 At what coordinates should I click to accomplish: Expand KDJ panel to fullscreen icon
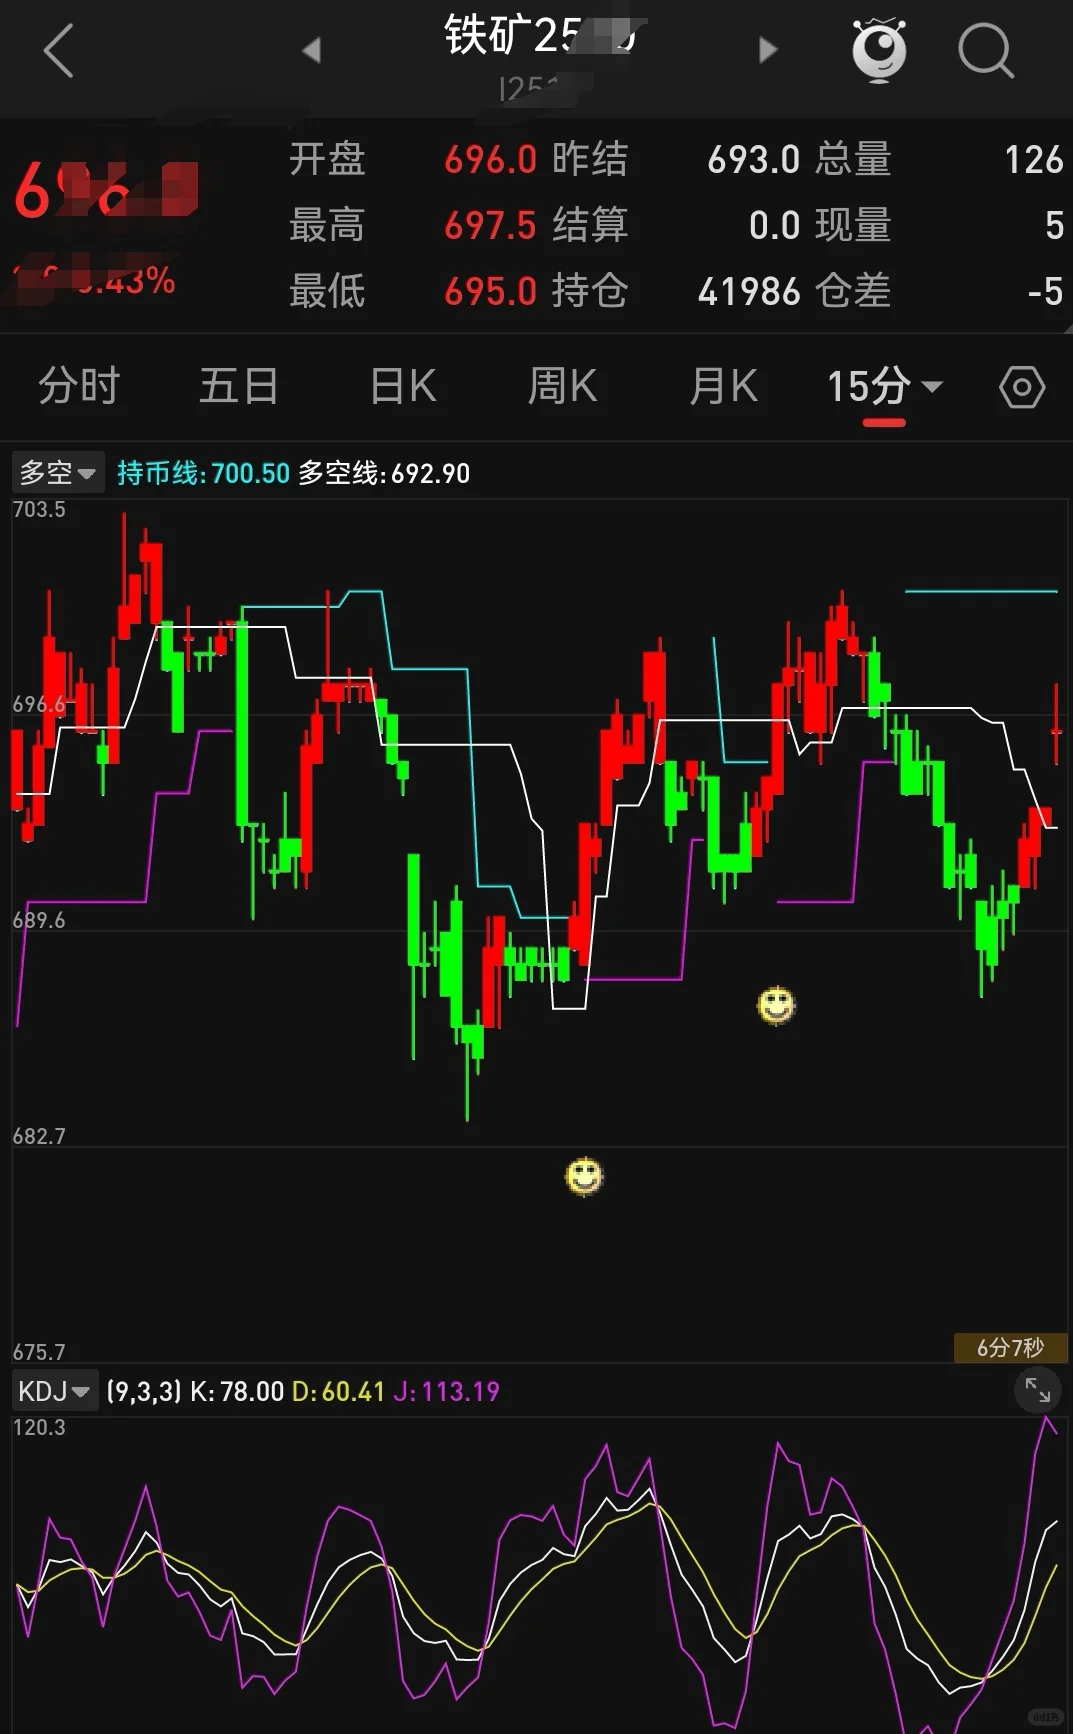pyautogui.click(x=1038, y=1390)
